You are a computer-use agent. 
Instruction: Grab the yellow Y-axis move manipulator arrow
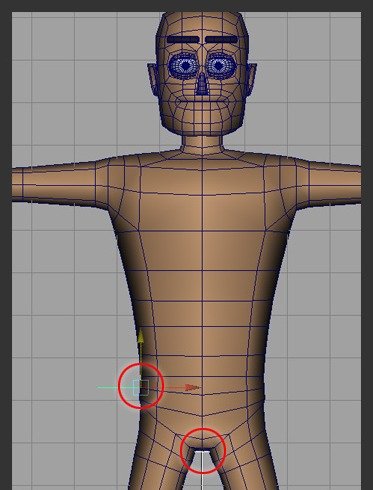141,337
